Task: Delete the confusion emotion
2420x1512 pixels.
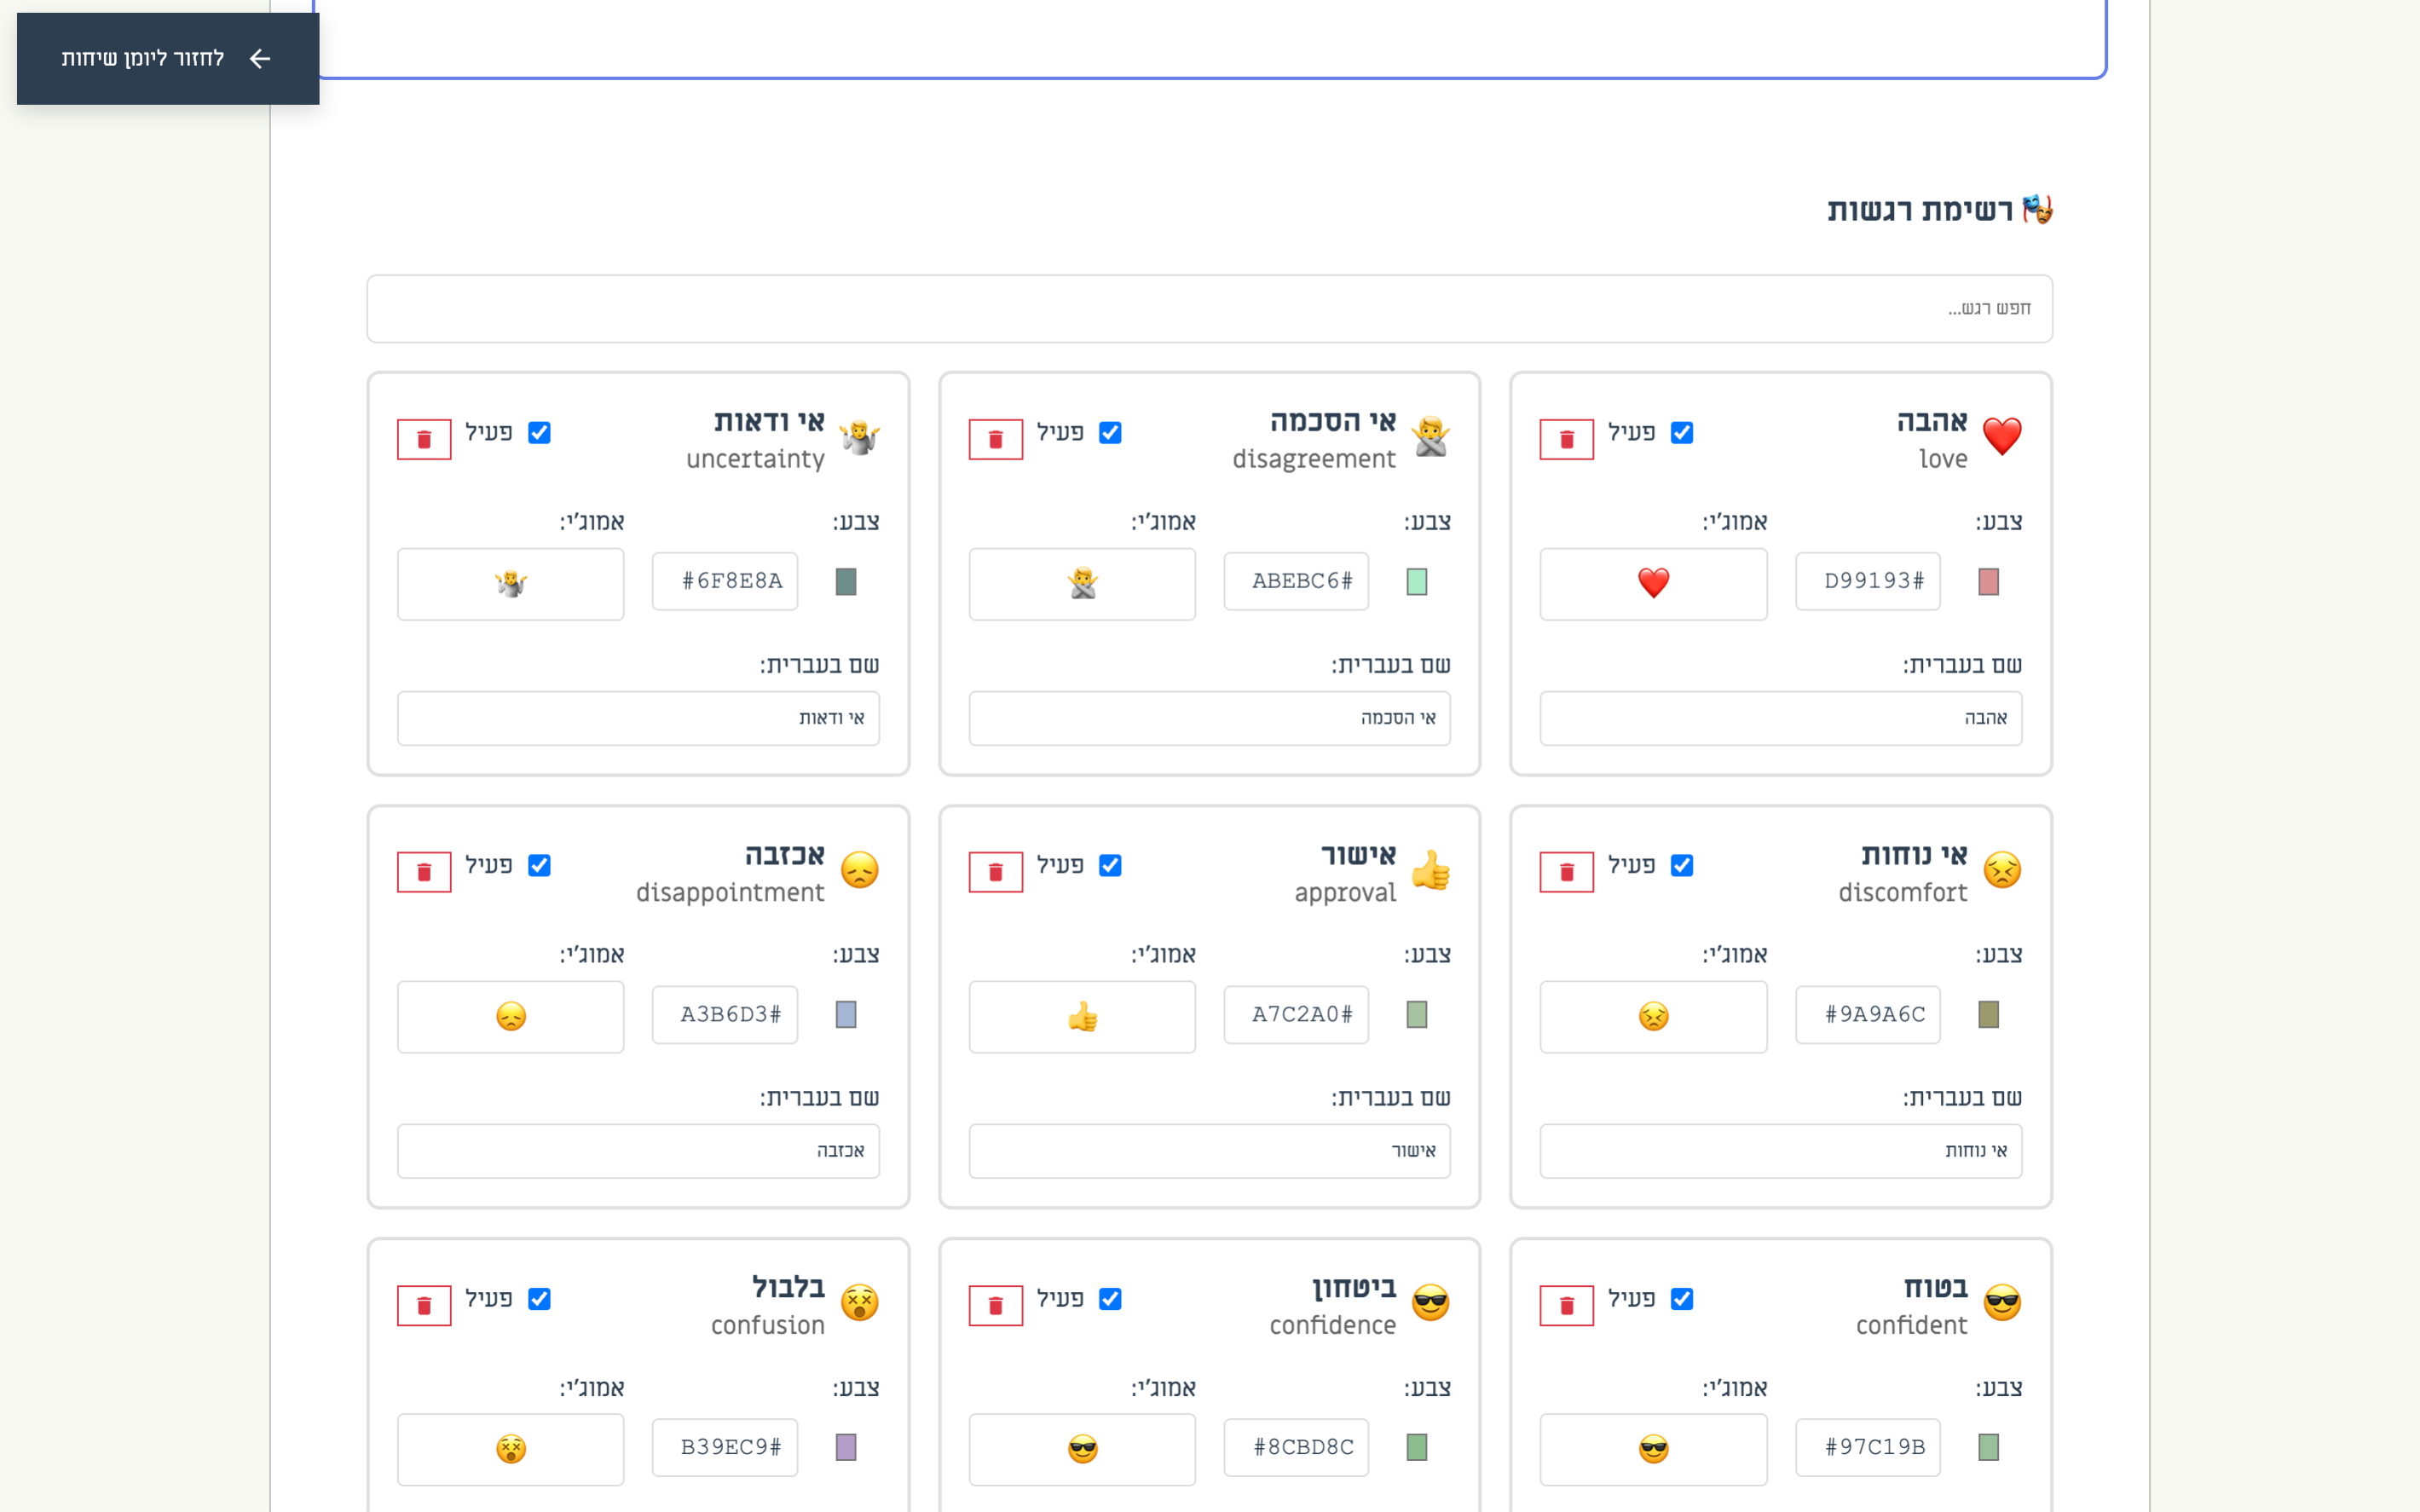Action: pyautogui.click(x=424, y=1305)
